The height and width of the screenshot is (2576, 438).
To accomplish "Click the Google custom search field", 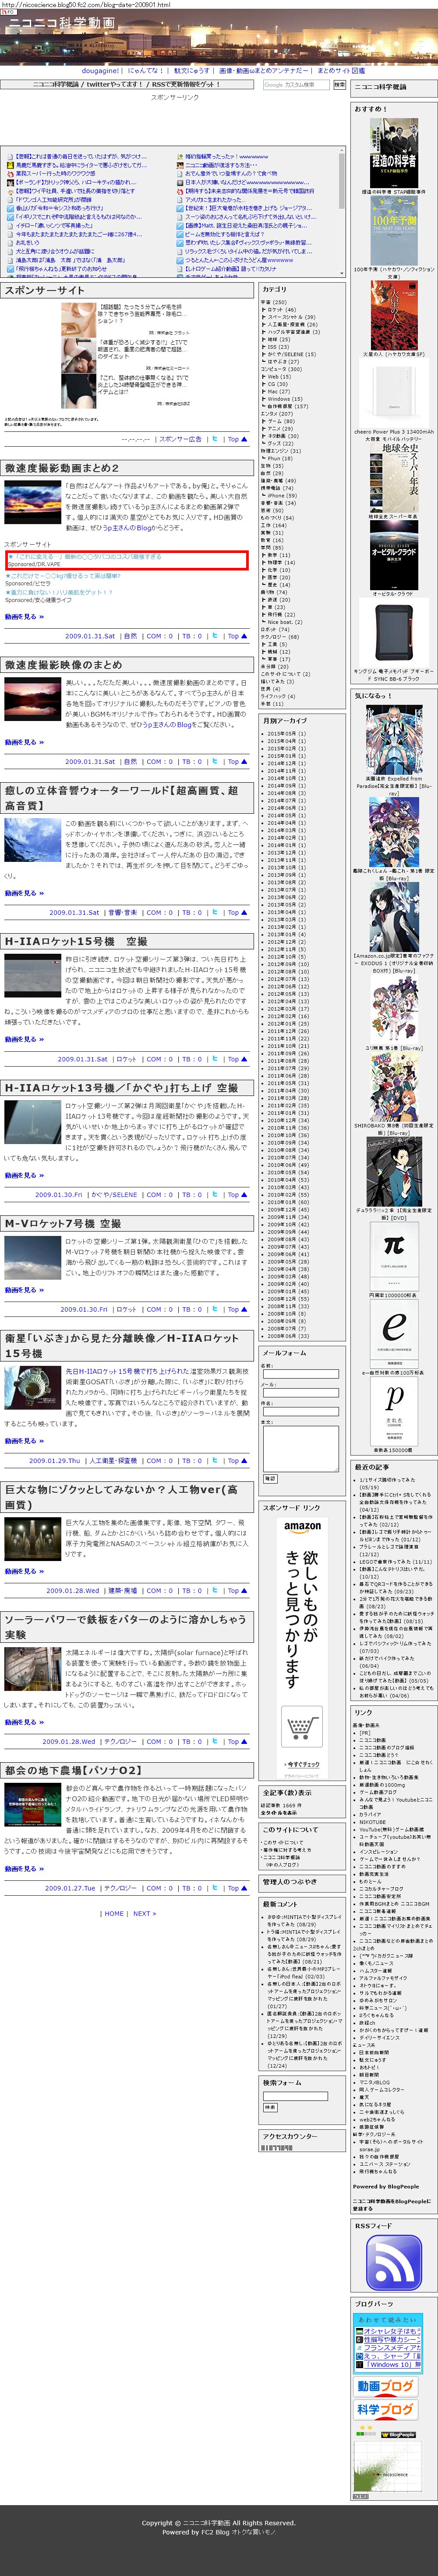I will (296, 85).
